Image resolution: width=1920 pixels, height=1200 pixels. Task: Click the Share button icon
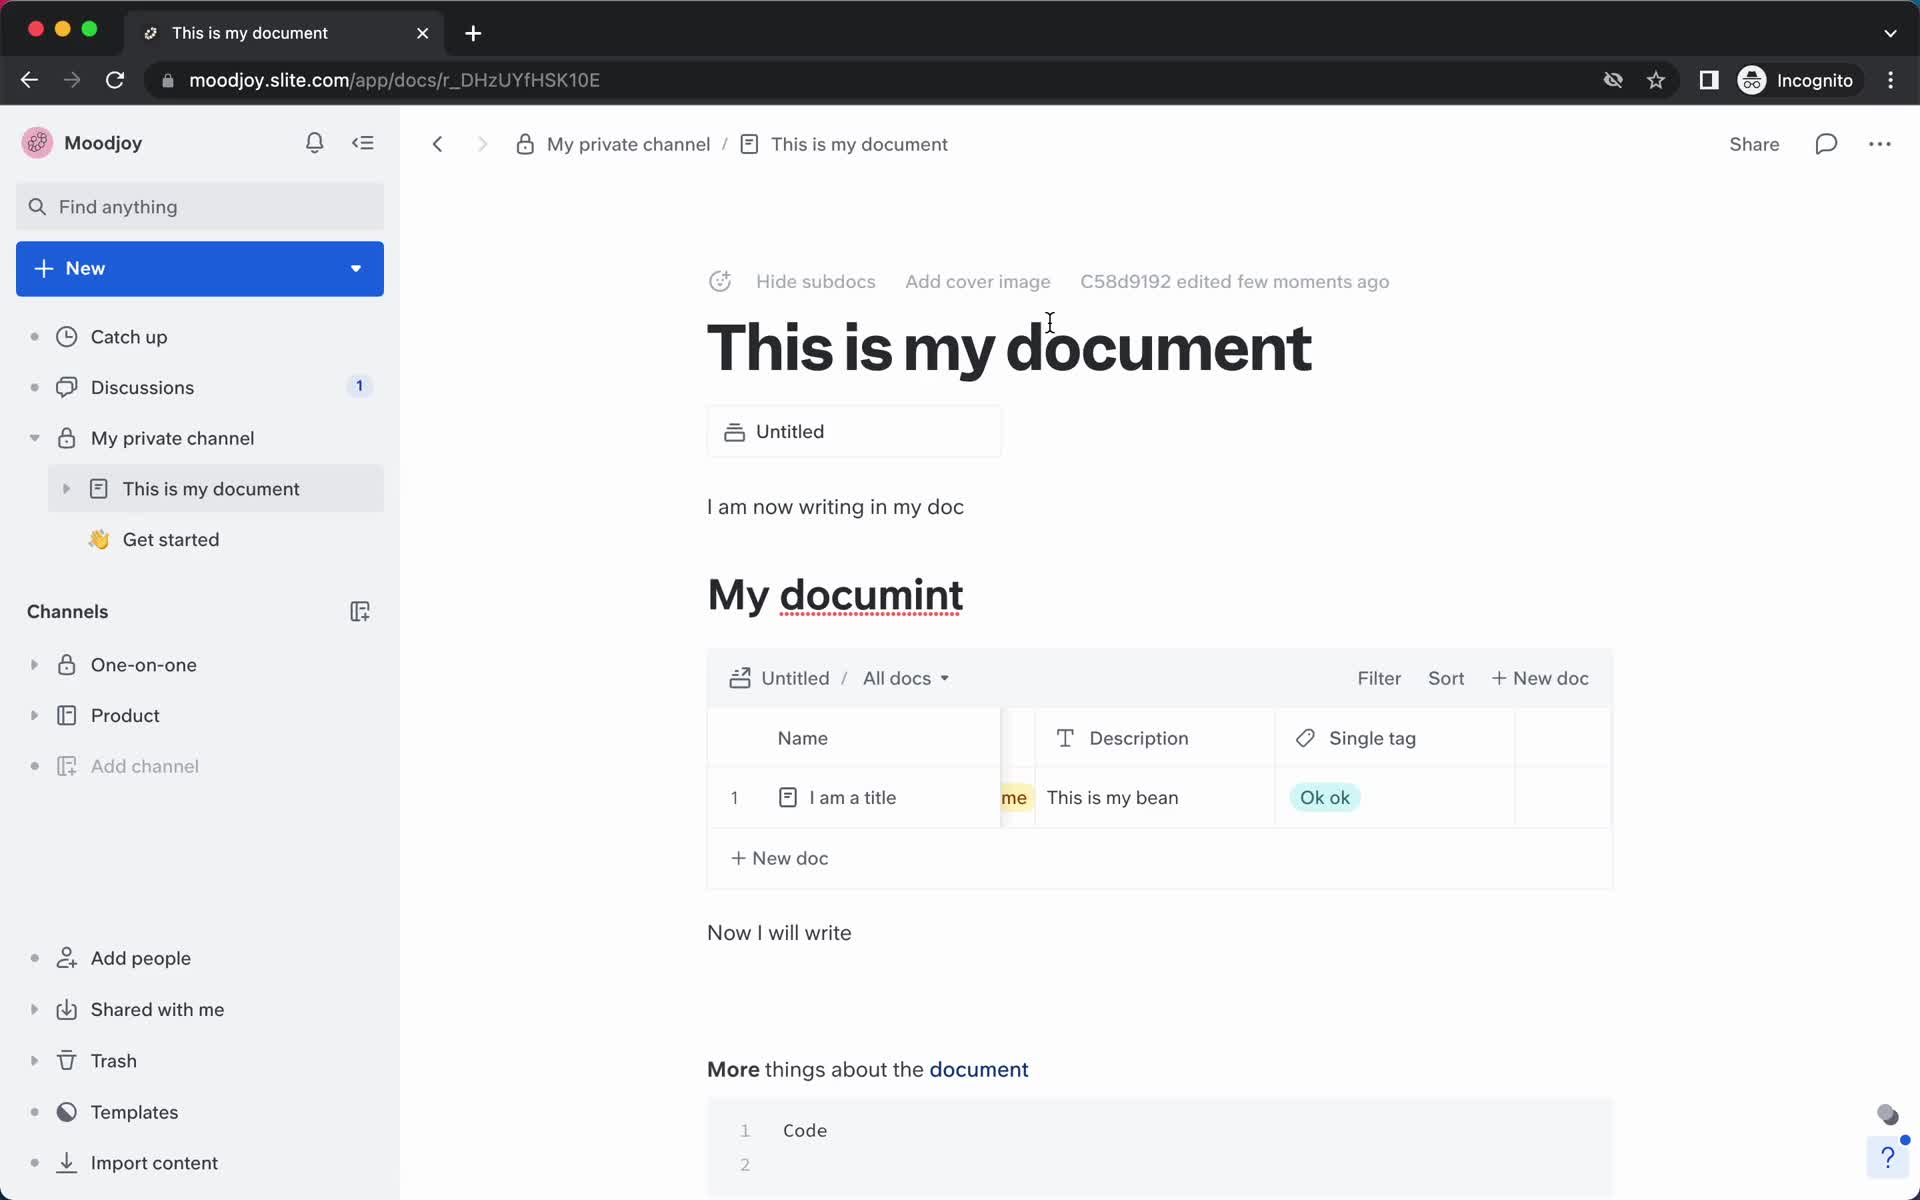pos(1754,142)
